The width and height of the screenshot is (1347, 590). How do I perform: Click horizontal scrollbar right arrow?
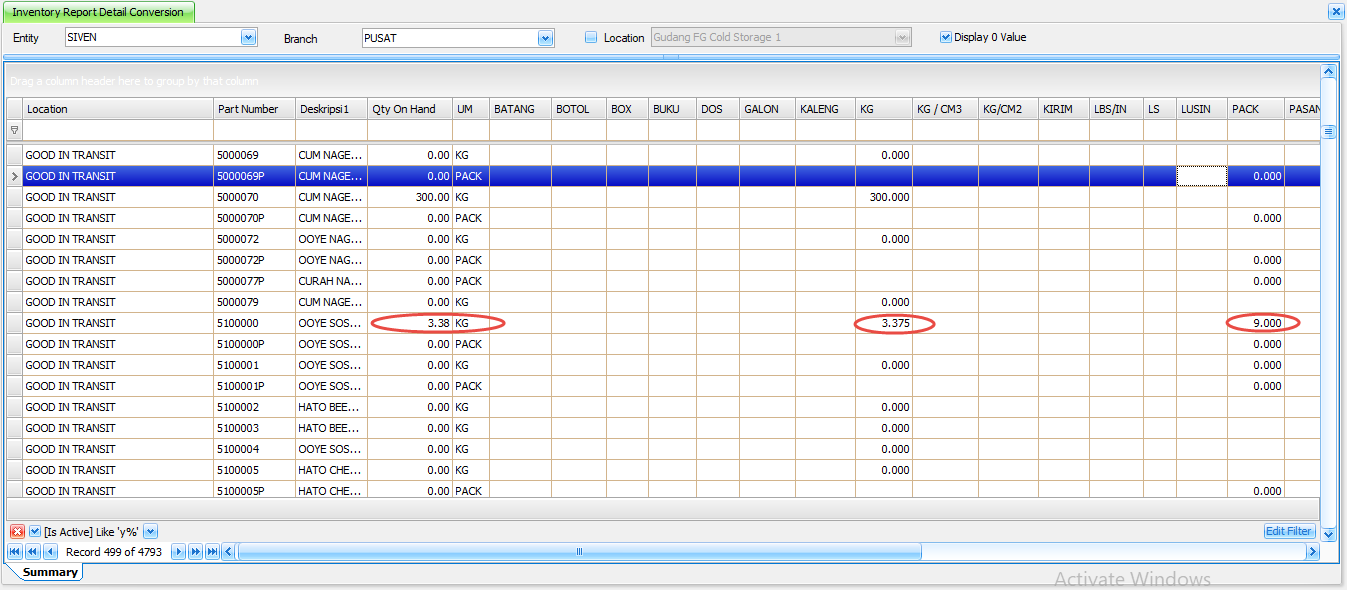[x=1311, y=552]
